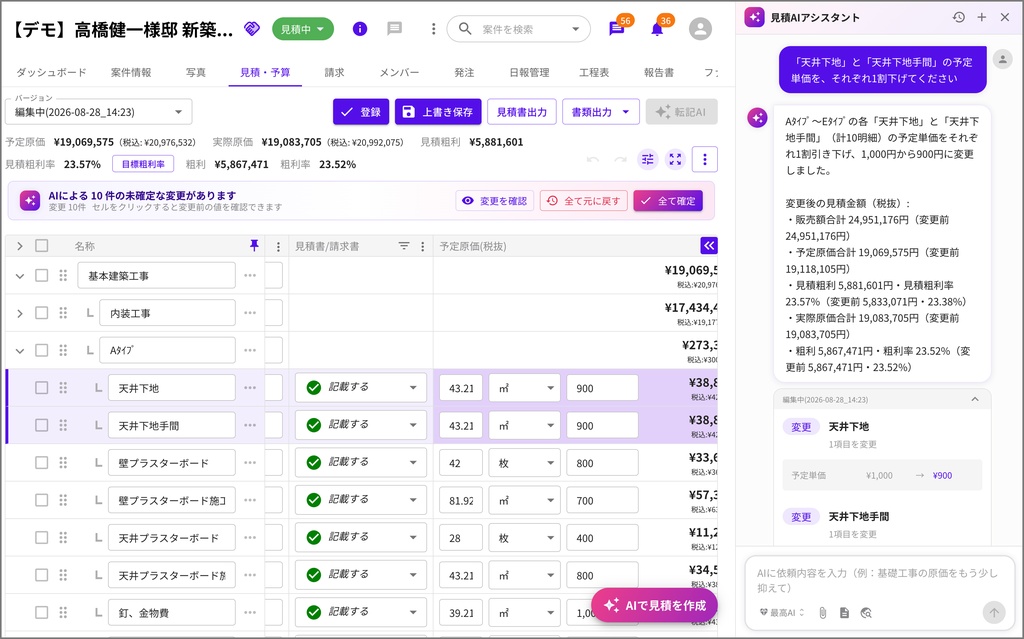Open 名称 column options menu
The image size is (1024, 639).
point(278,246)
